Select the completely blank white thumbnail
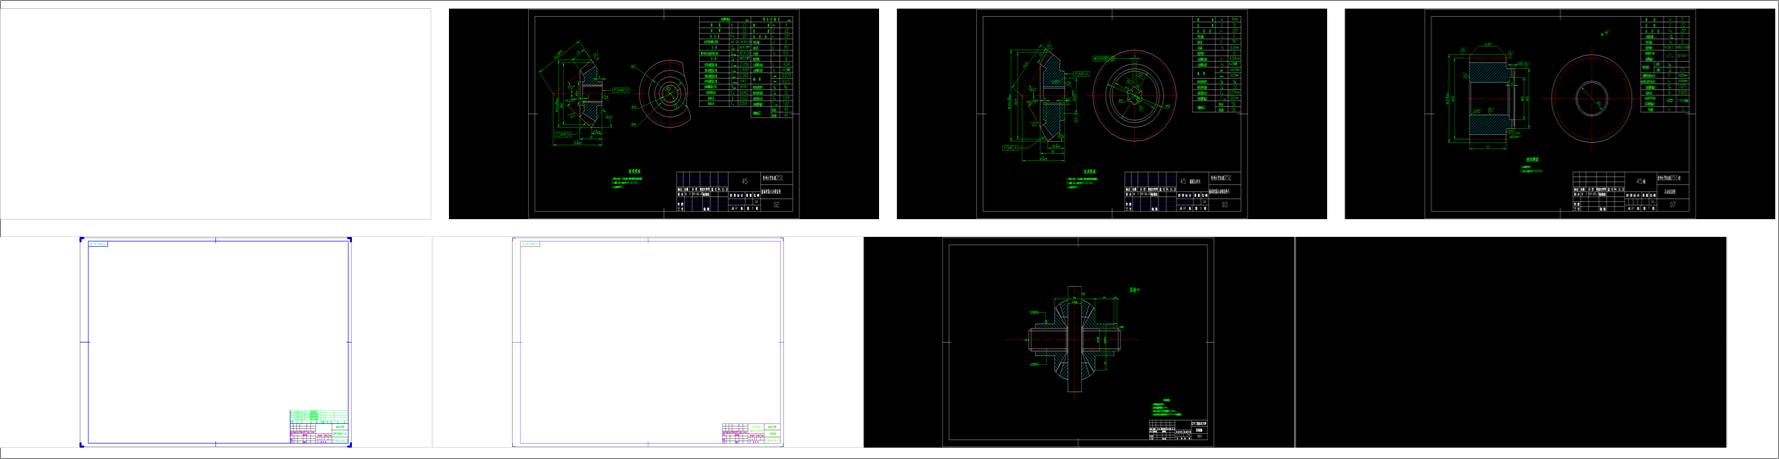1779x459 pixels. coord(216,114)
